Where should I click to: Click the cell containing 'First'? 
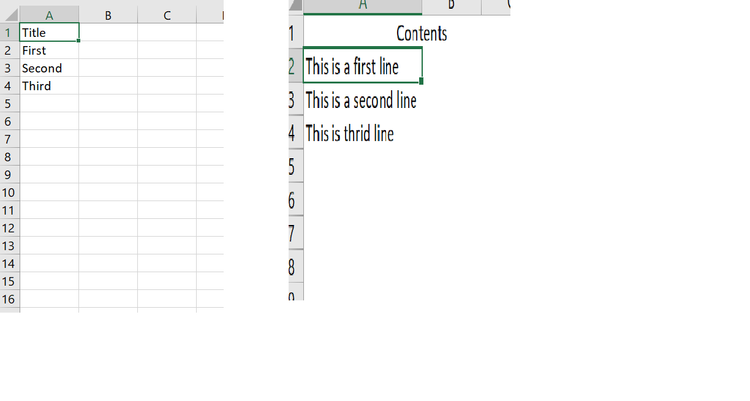tap(49, 50)
